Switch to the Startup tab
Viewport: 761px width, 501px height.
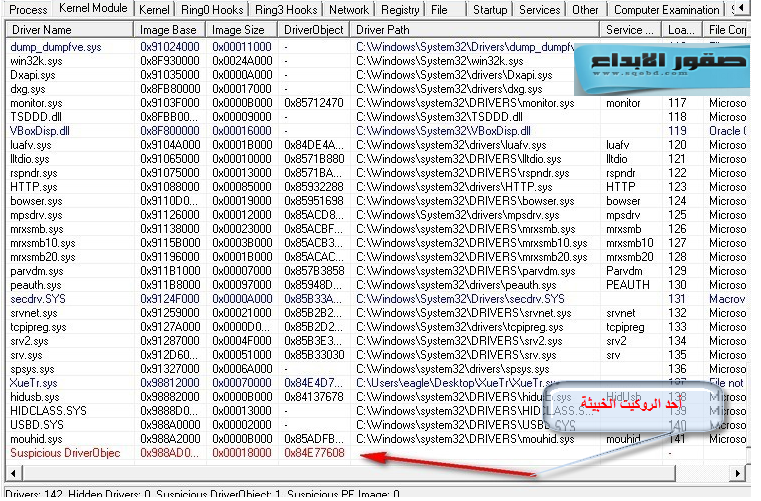[x=490, y=9]
